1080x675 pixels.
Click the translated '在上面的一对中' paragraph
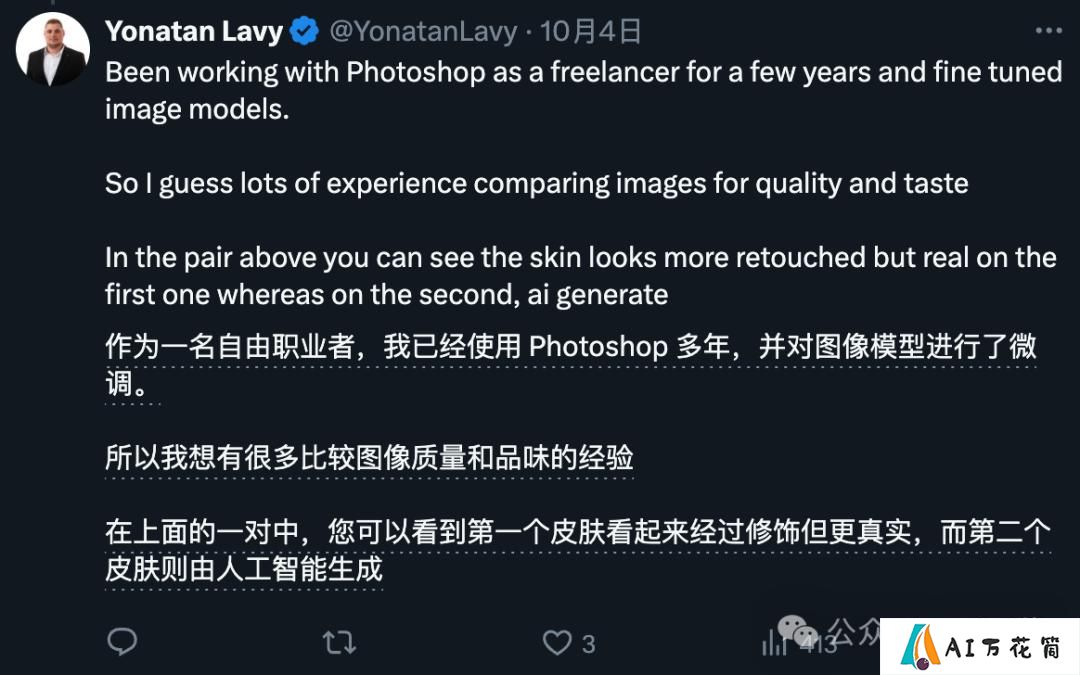578,550
